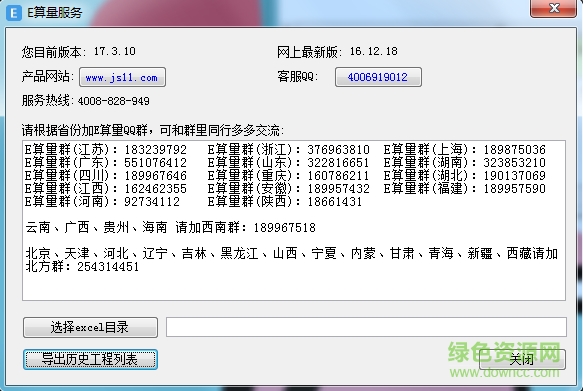Close the E算量服务 window with X
This screenshot has width=583, height=391.
click(x=553, y=8)
